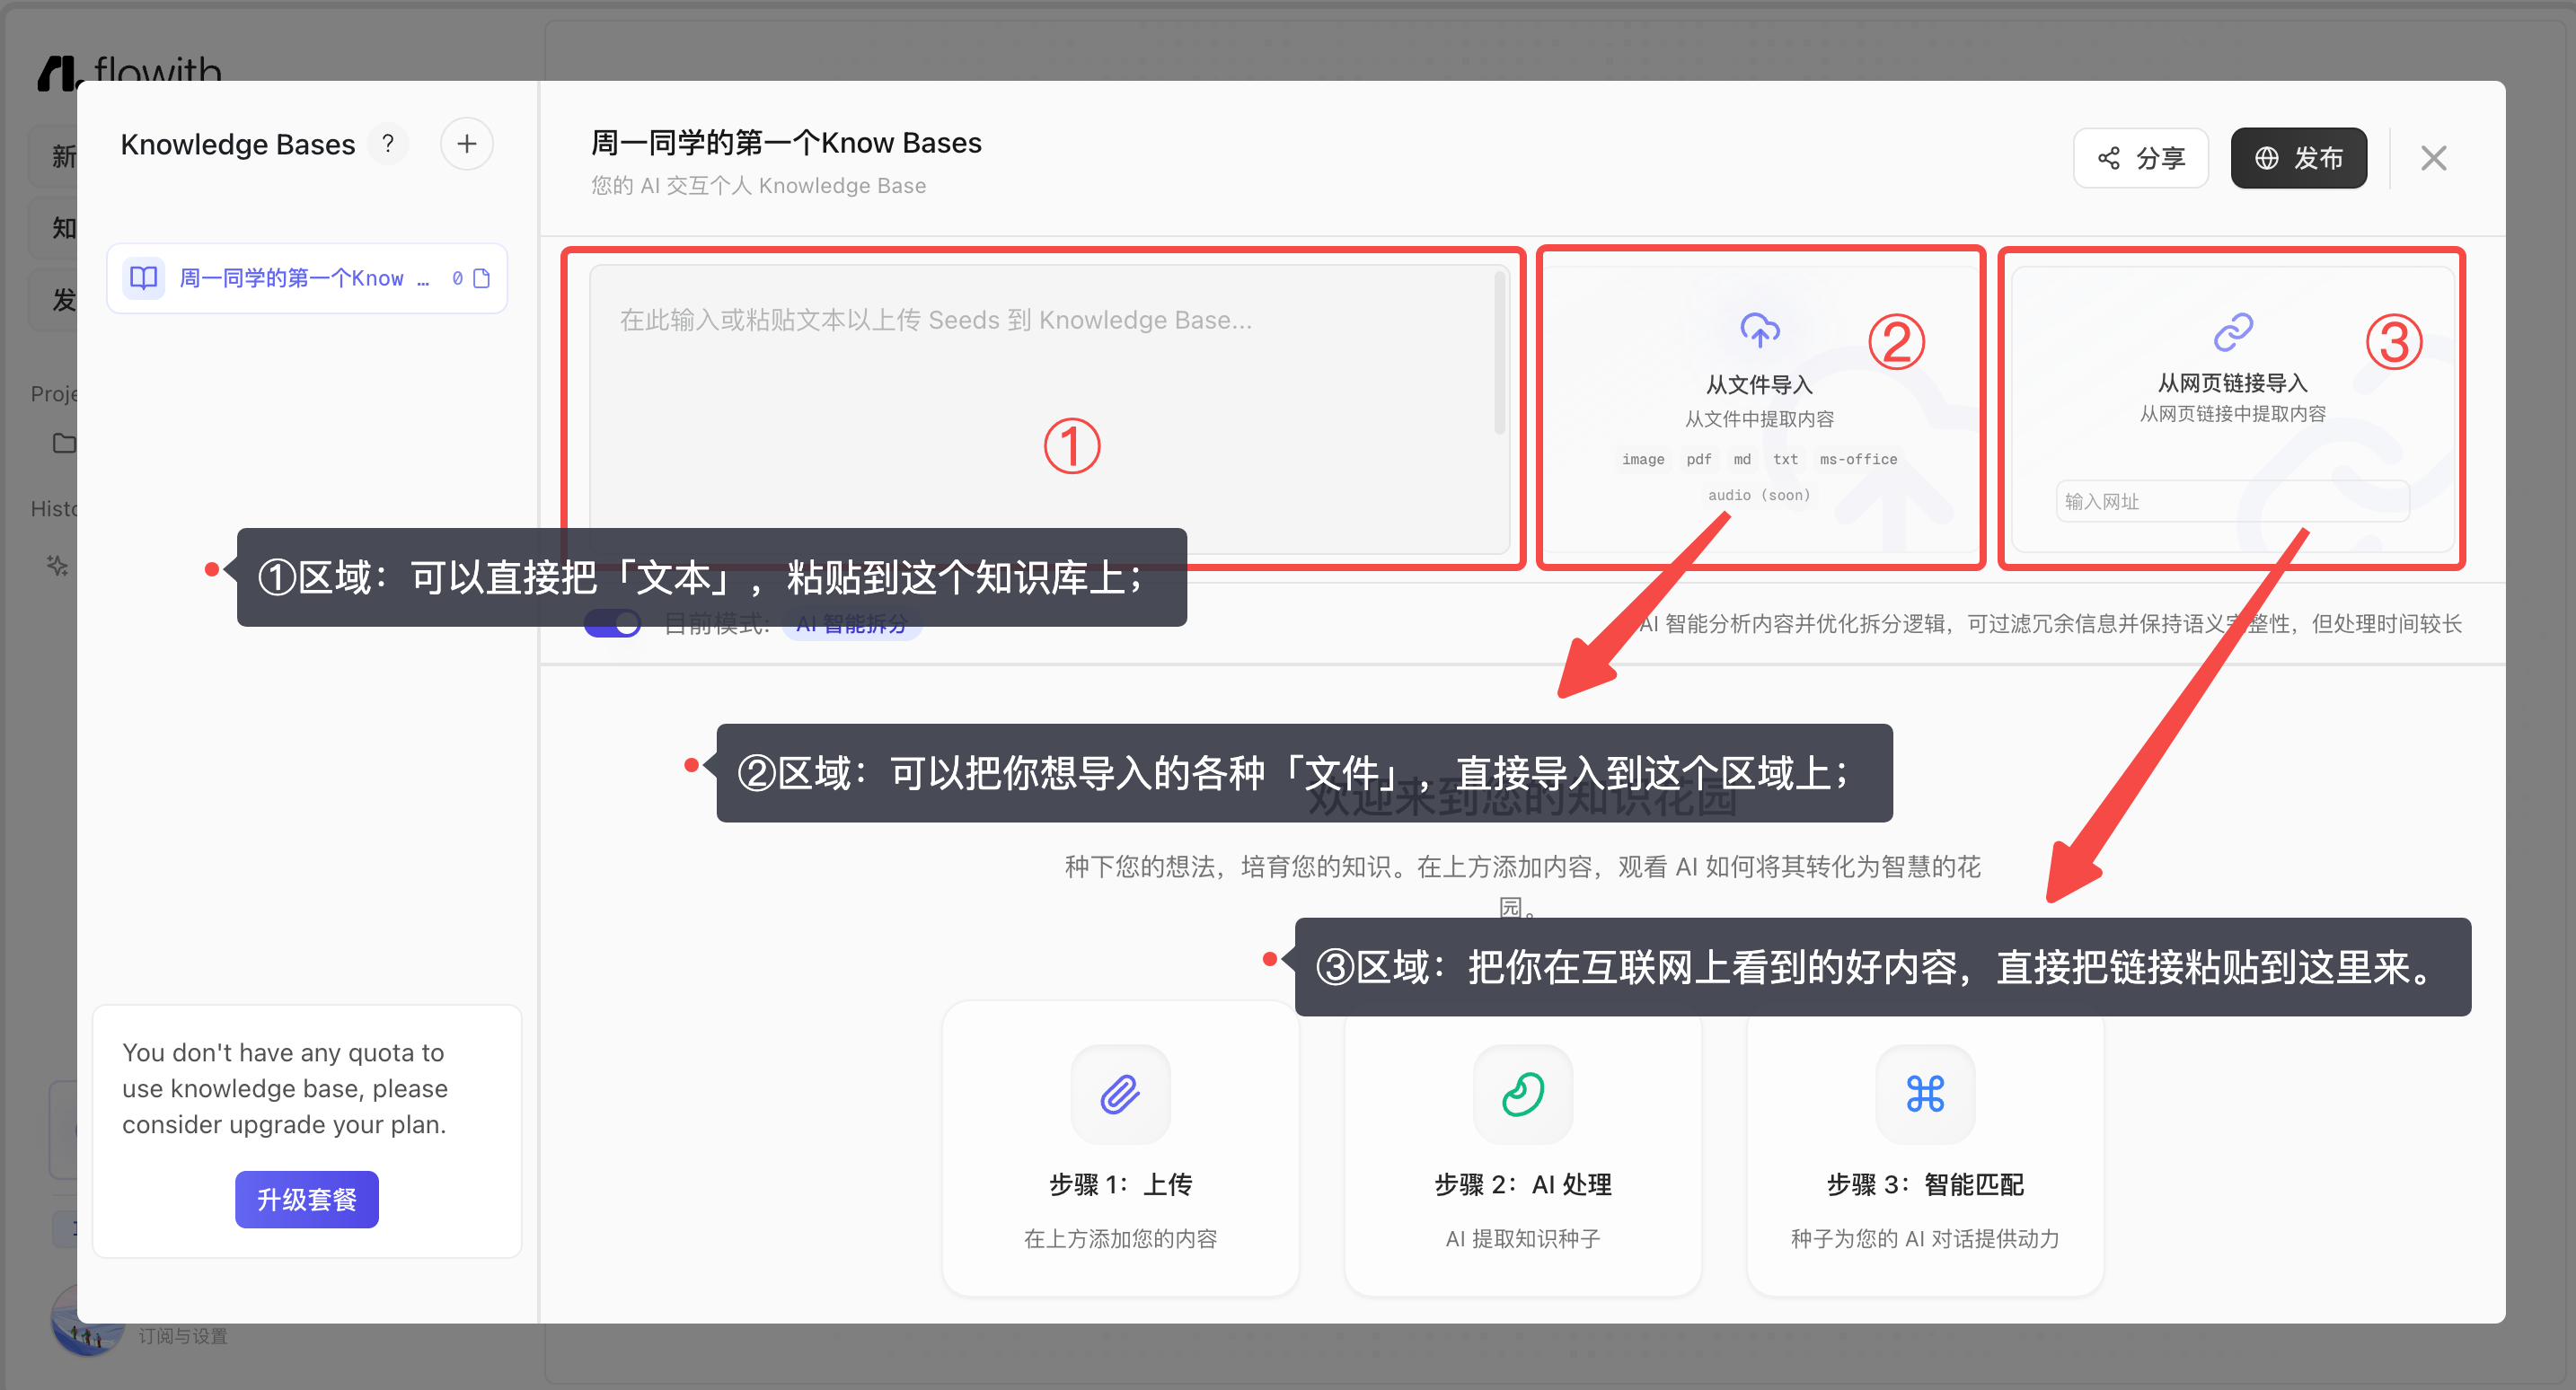Viewport: 2576px width, 1390px height.
Task: Click the plus icon to add Knowledge Base
Action: 466,144
